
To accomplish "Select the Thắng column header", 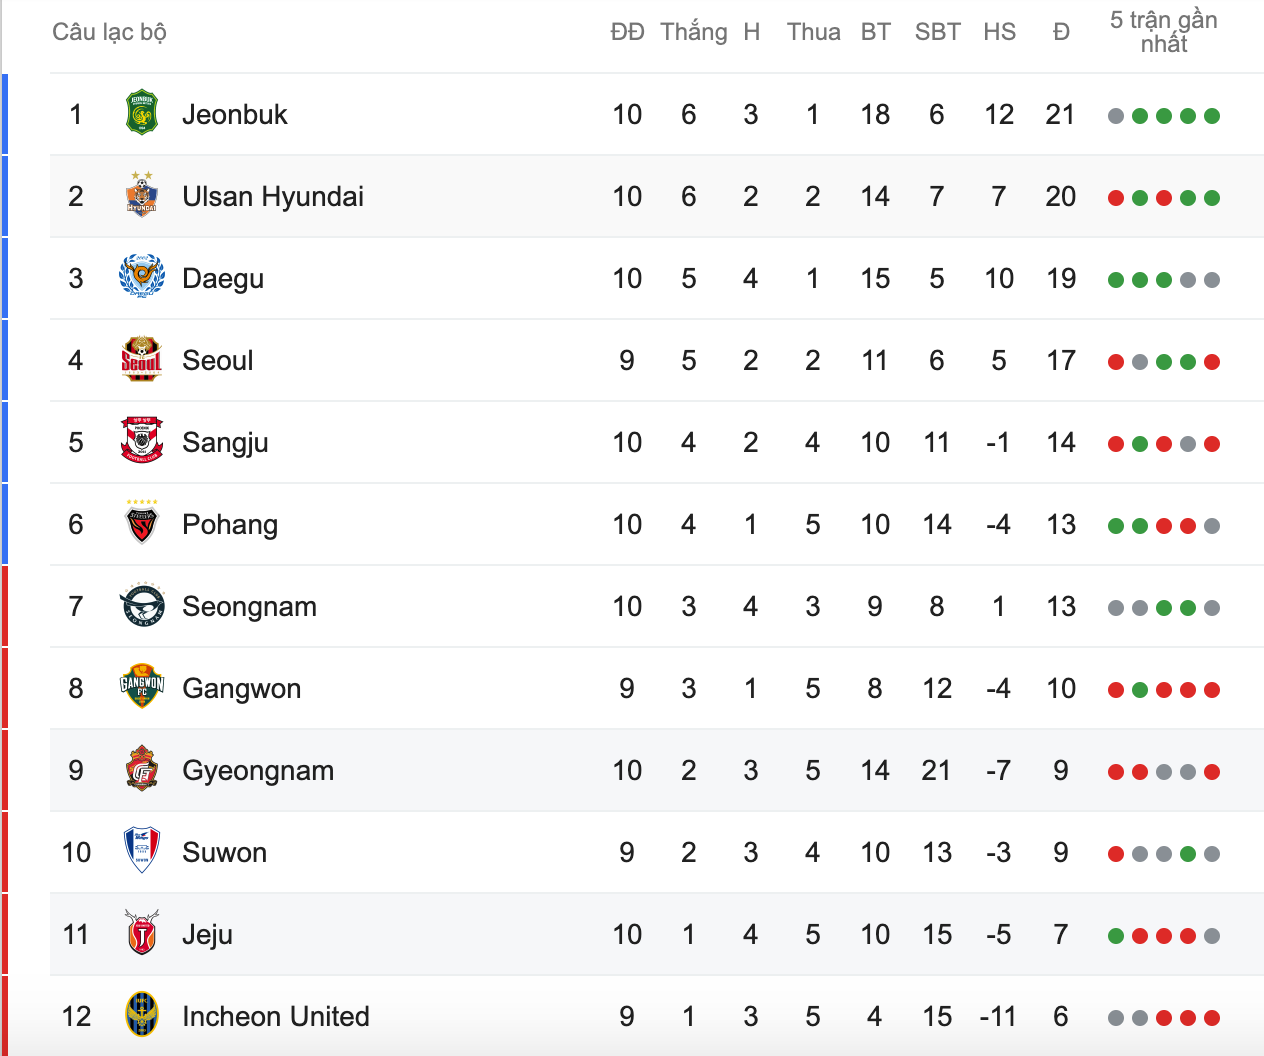I will (694, 32).
